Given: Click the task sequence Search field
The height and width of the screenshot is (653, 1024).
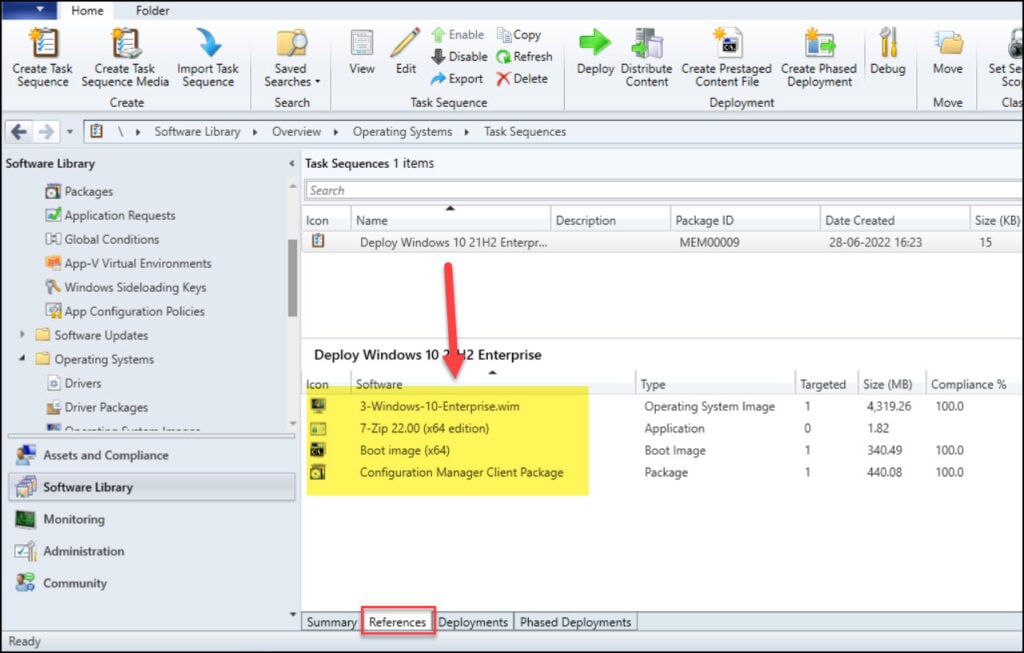Looking at the screenshot, I should pos(664,191).
